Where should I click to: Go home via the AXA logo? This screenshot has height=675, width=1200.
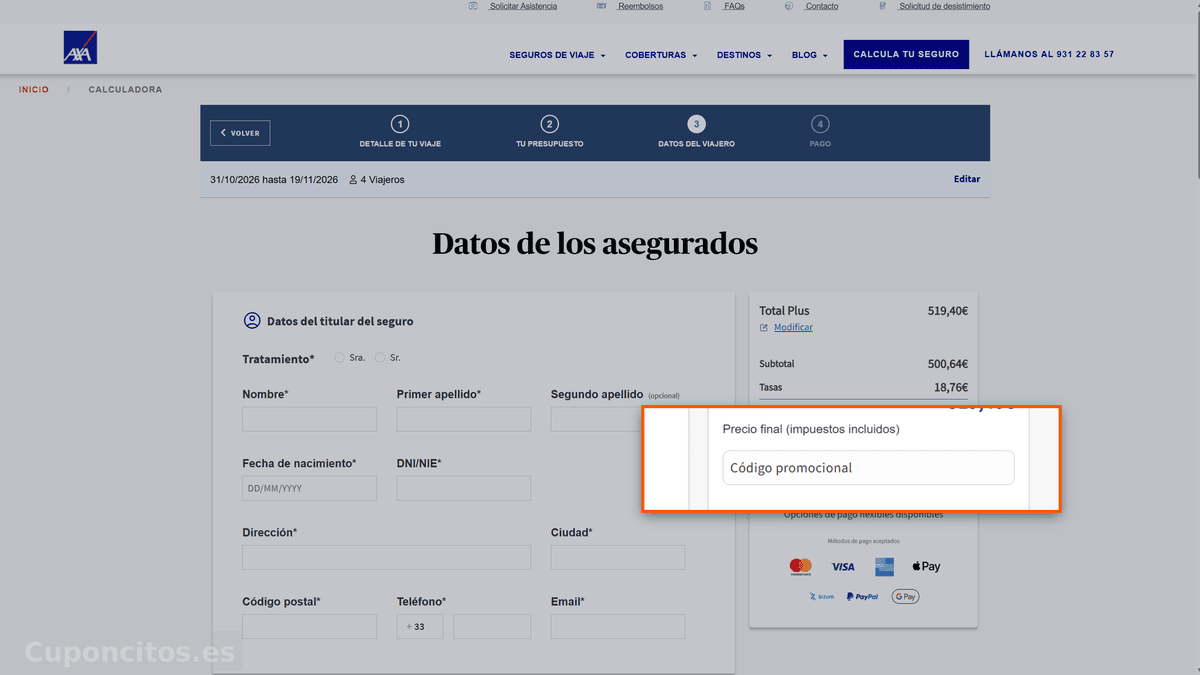(x=80, y=48)
